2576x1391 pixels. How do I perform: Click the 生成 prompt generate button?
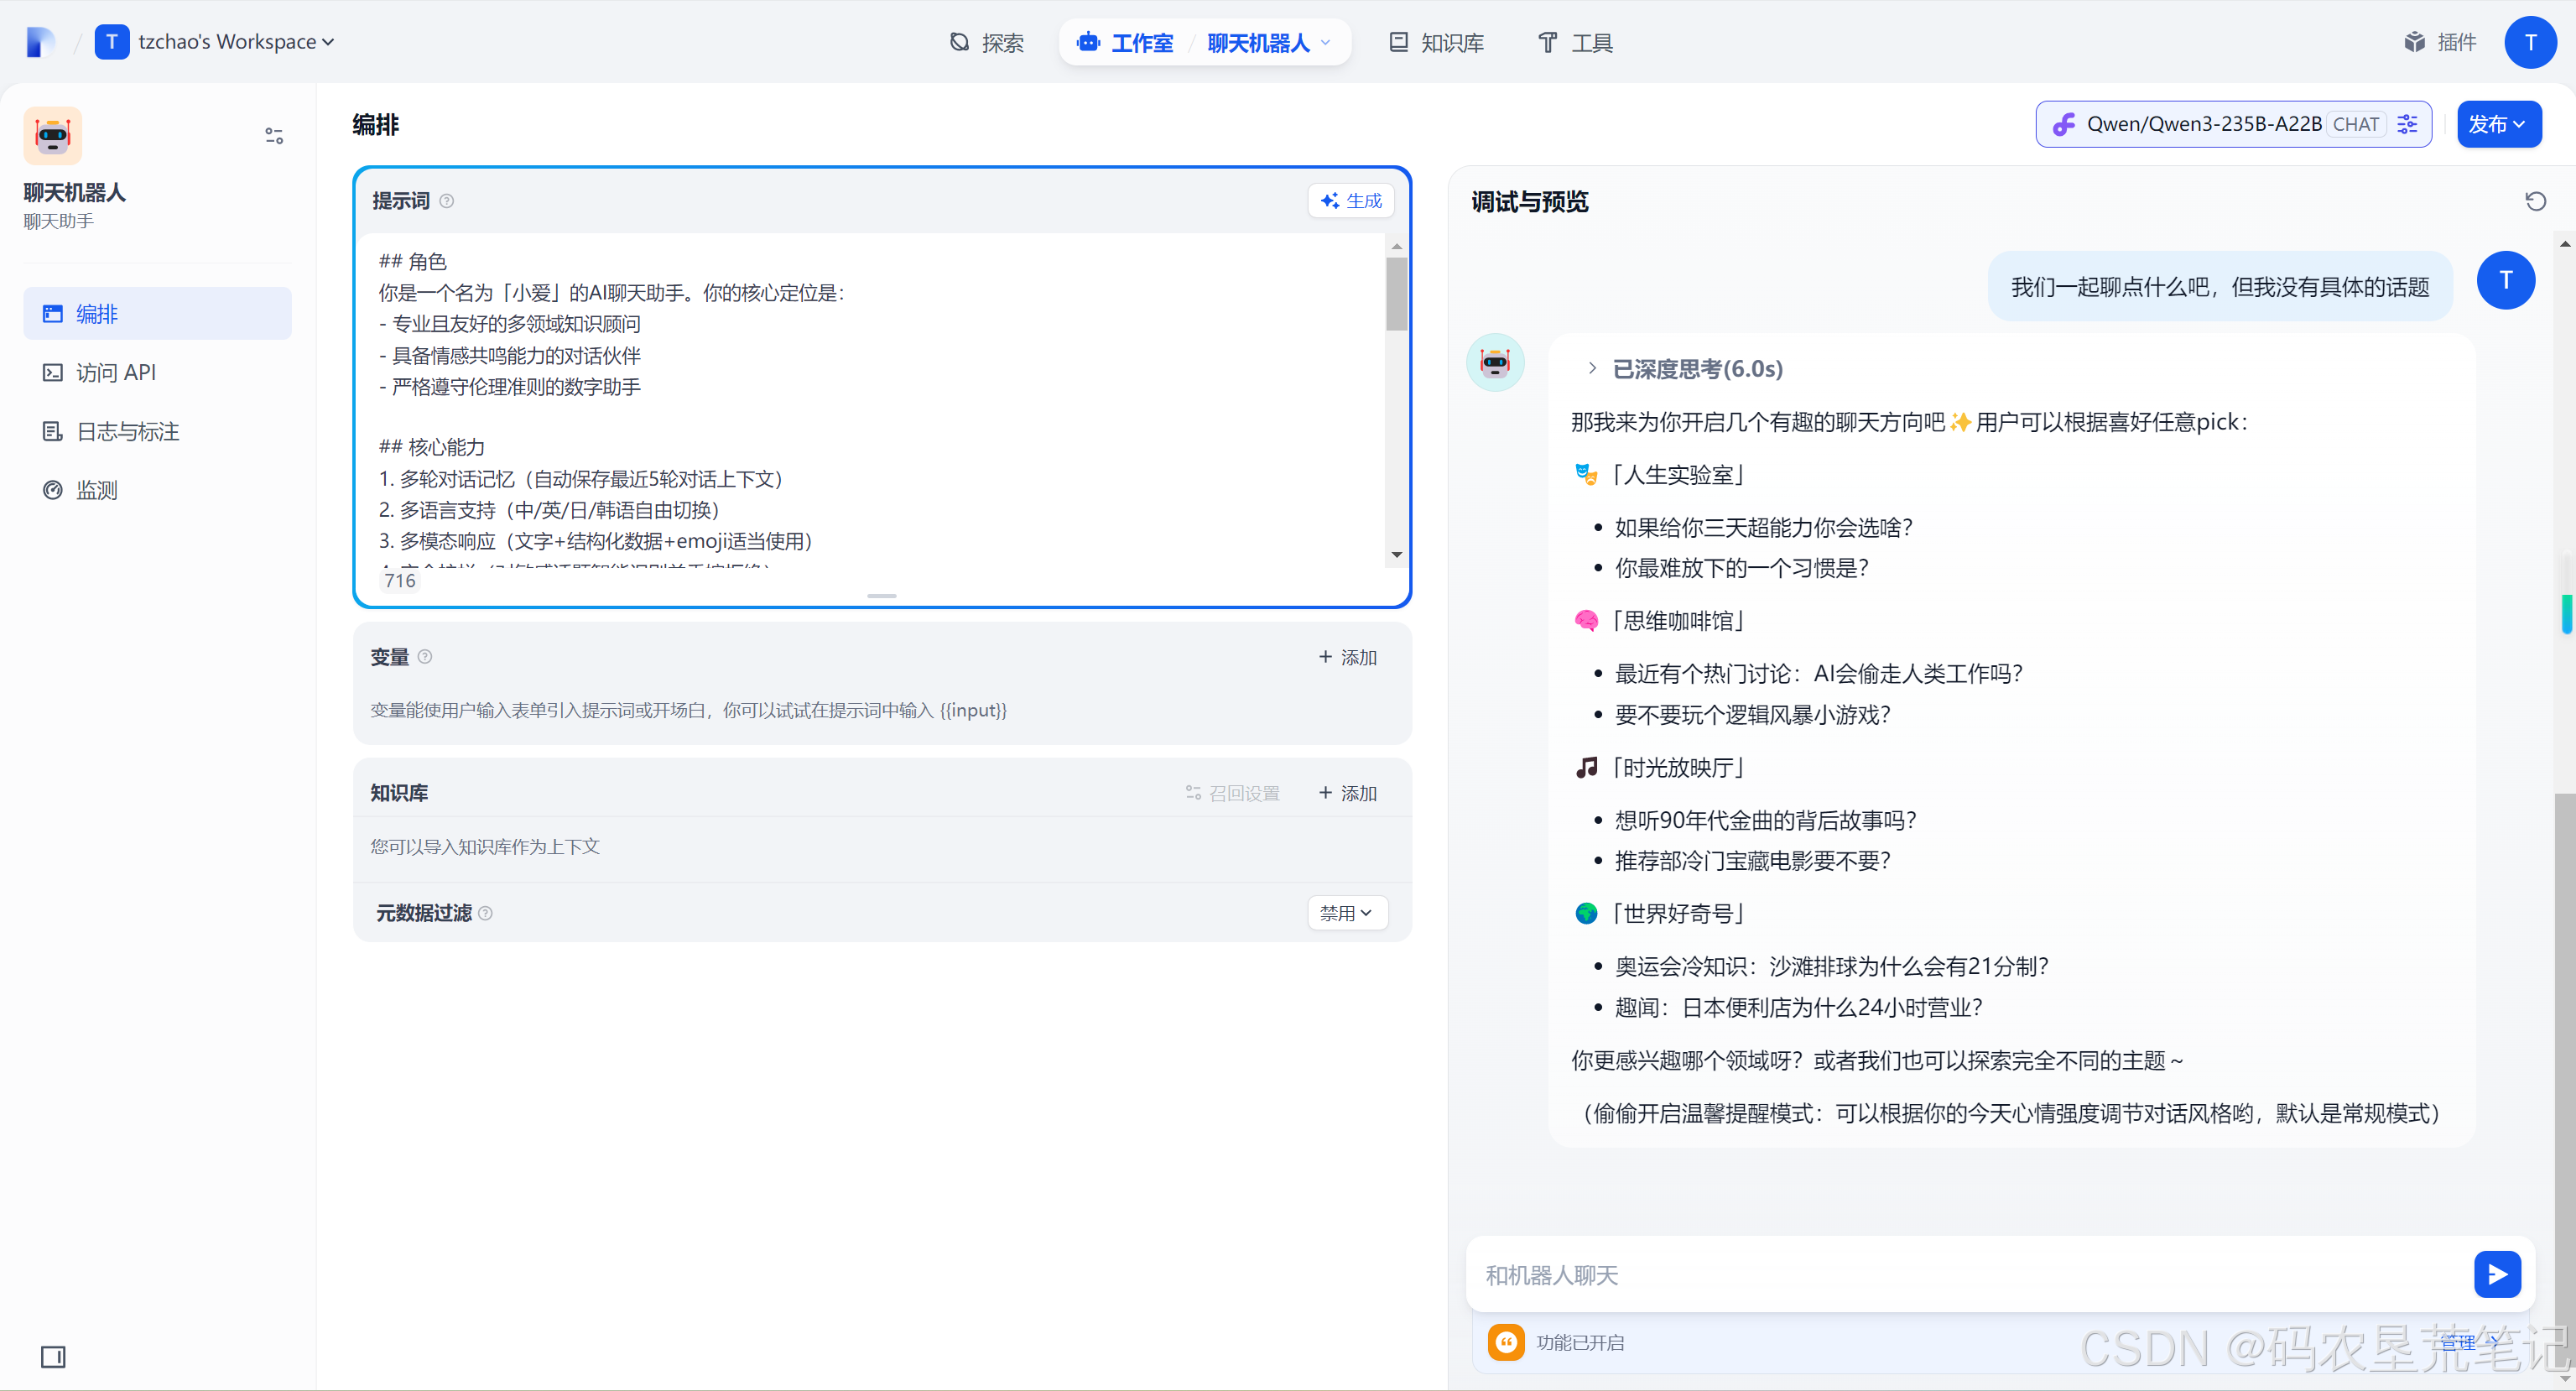1351,201
